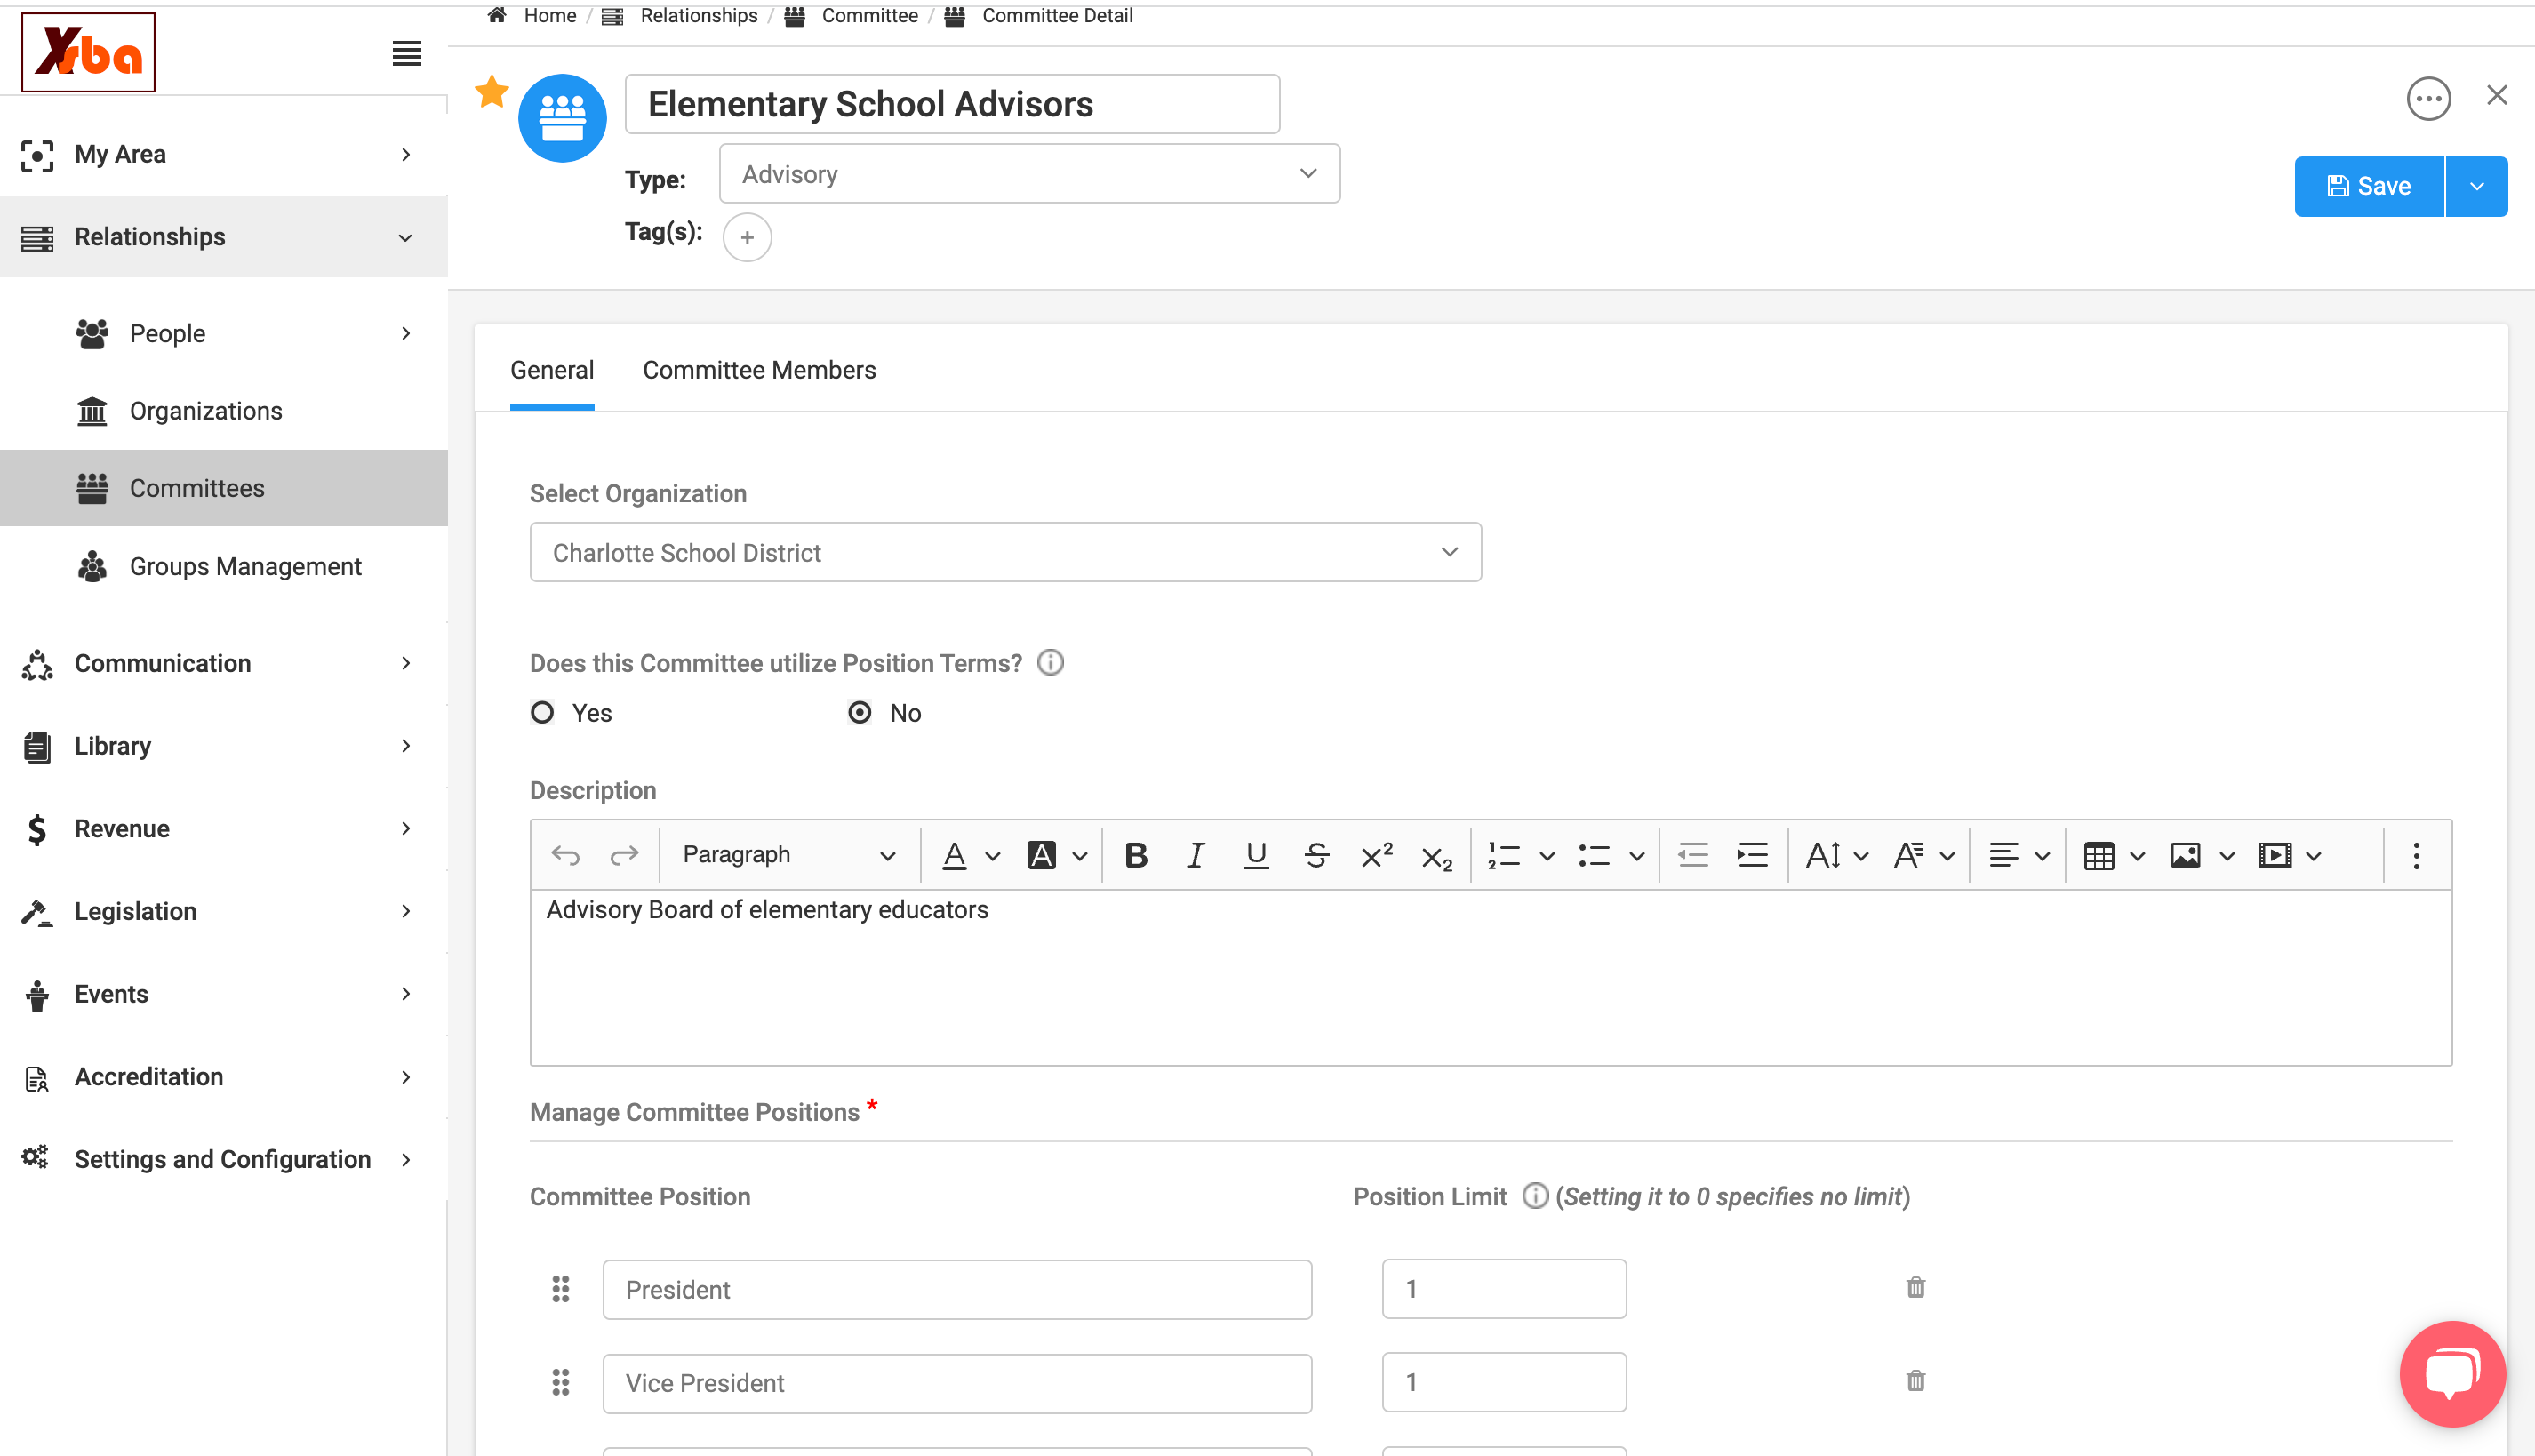Click the Superscript icon
This screenshot has height=1456, width=2535.
click(x=1377, y=855)
